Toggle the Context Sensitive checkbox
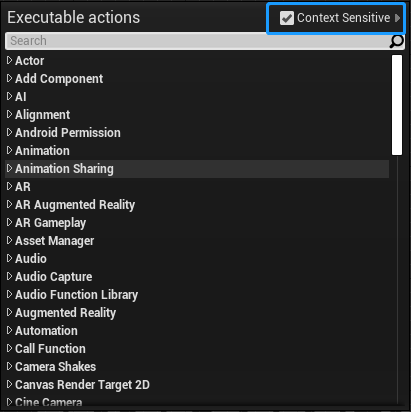Viewport: 411px width, 412px height. 287,18
